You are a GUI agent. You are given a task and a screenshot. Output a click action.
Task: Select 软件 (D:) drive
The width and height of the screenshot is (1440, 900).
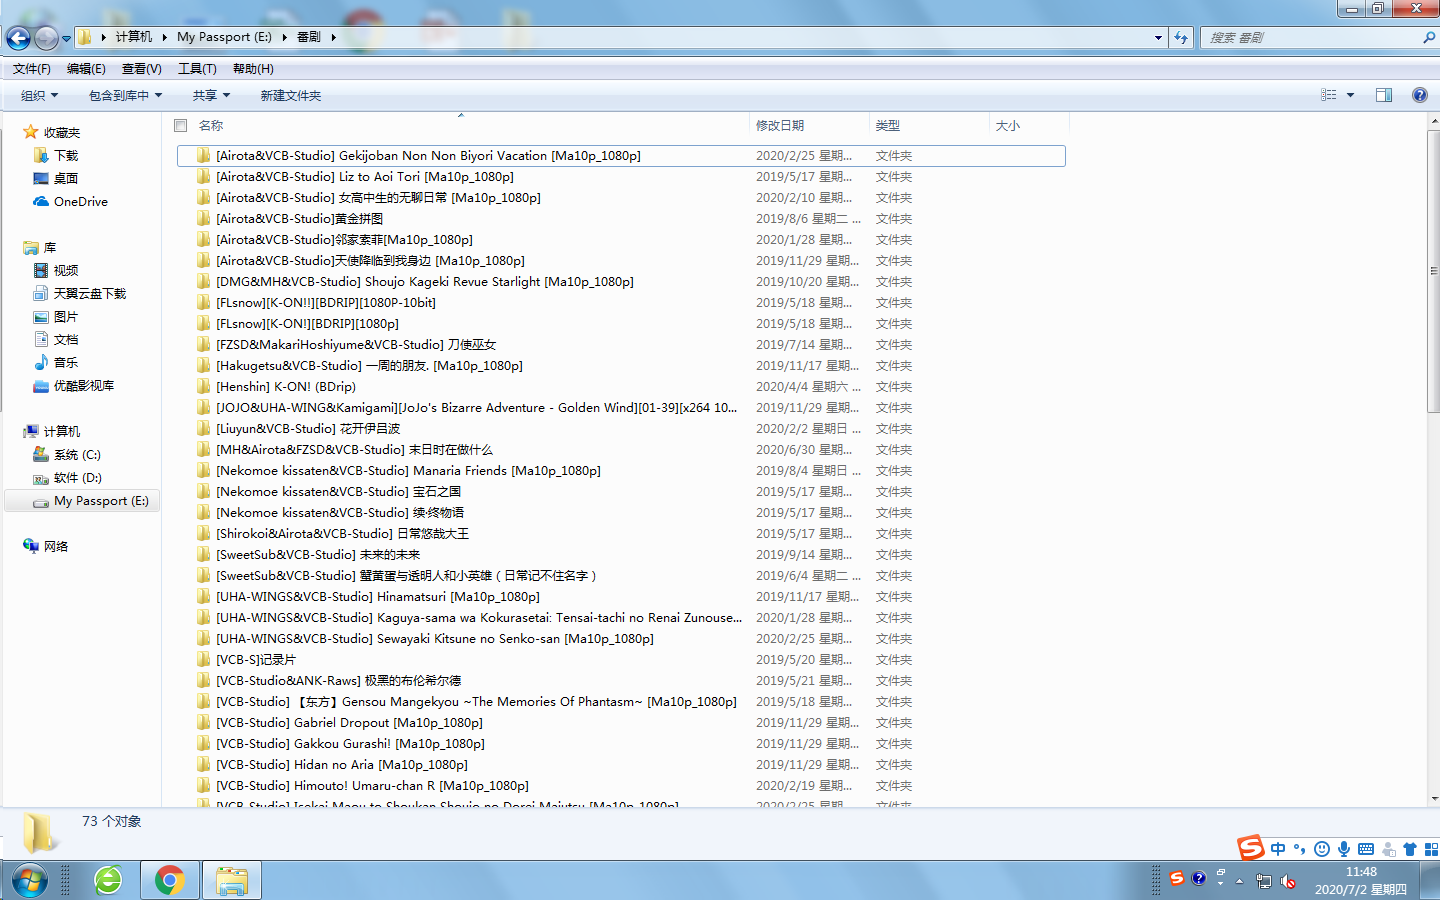coord(68,478)
